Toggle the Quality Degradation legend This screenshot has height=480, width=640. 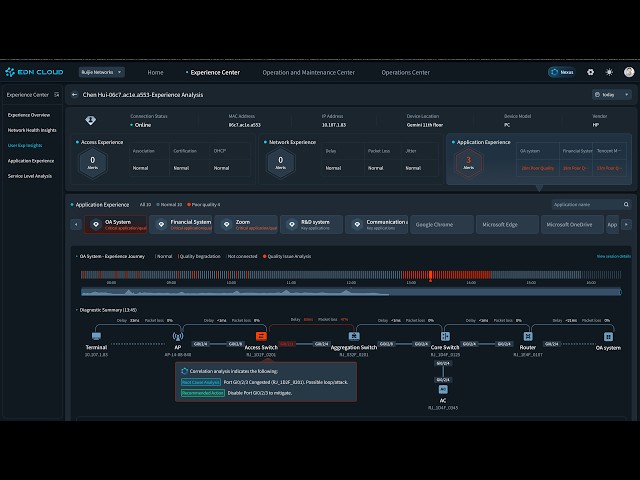199,256
